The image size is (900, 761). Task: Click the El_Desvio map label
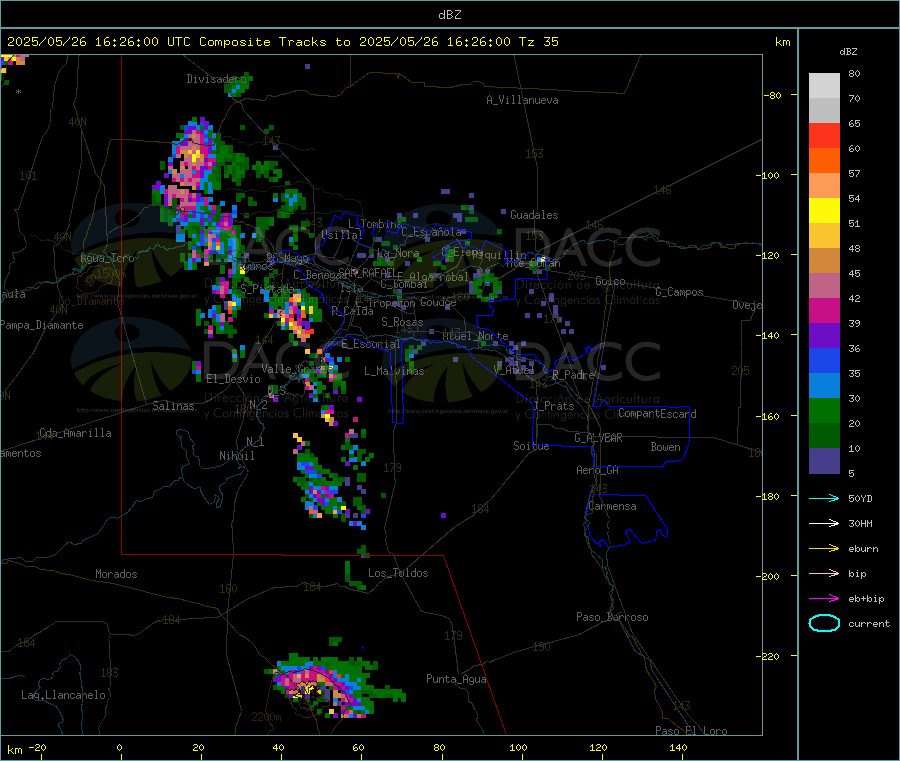click(x=234, y=379)
